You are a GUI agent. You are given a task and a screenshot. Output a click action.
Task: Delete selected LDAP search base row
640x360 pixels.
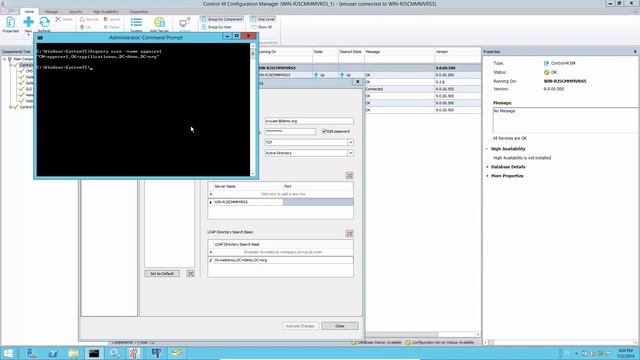(x=349, y=233)
